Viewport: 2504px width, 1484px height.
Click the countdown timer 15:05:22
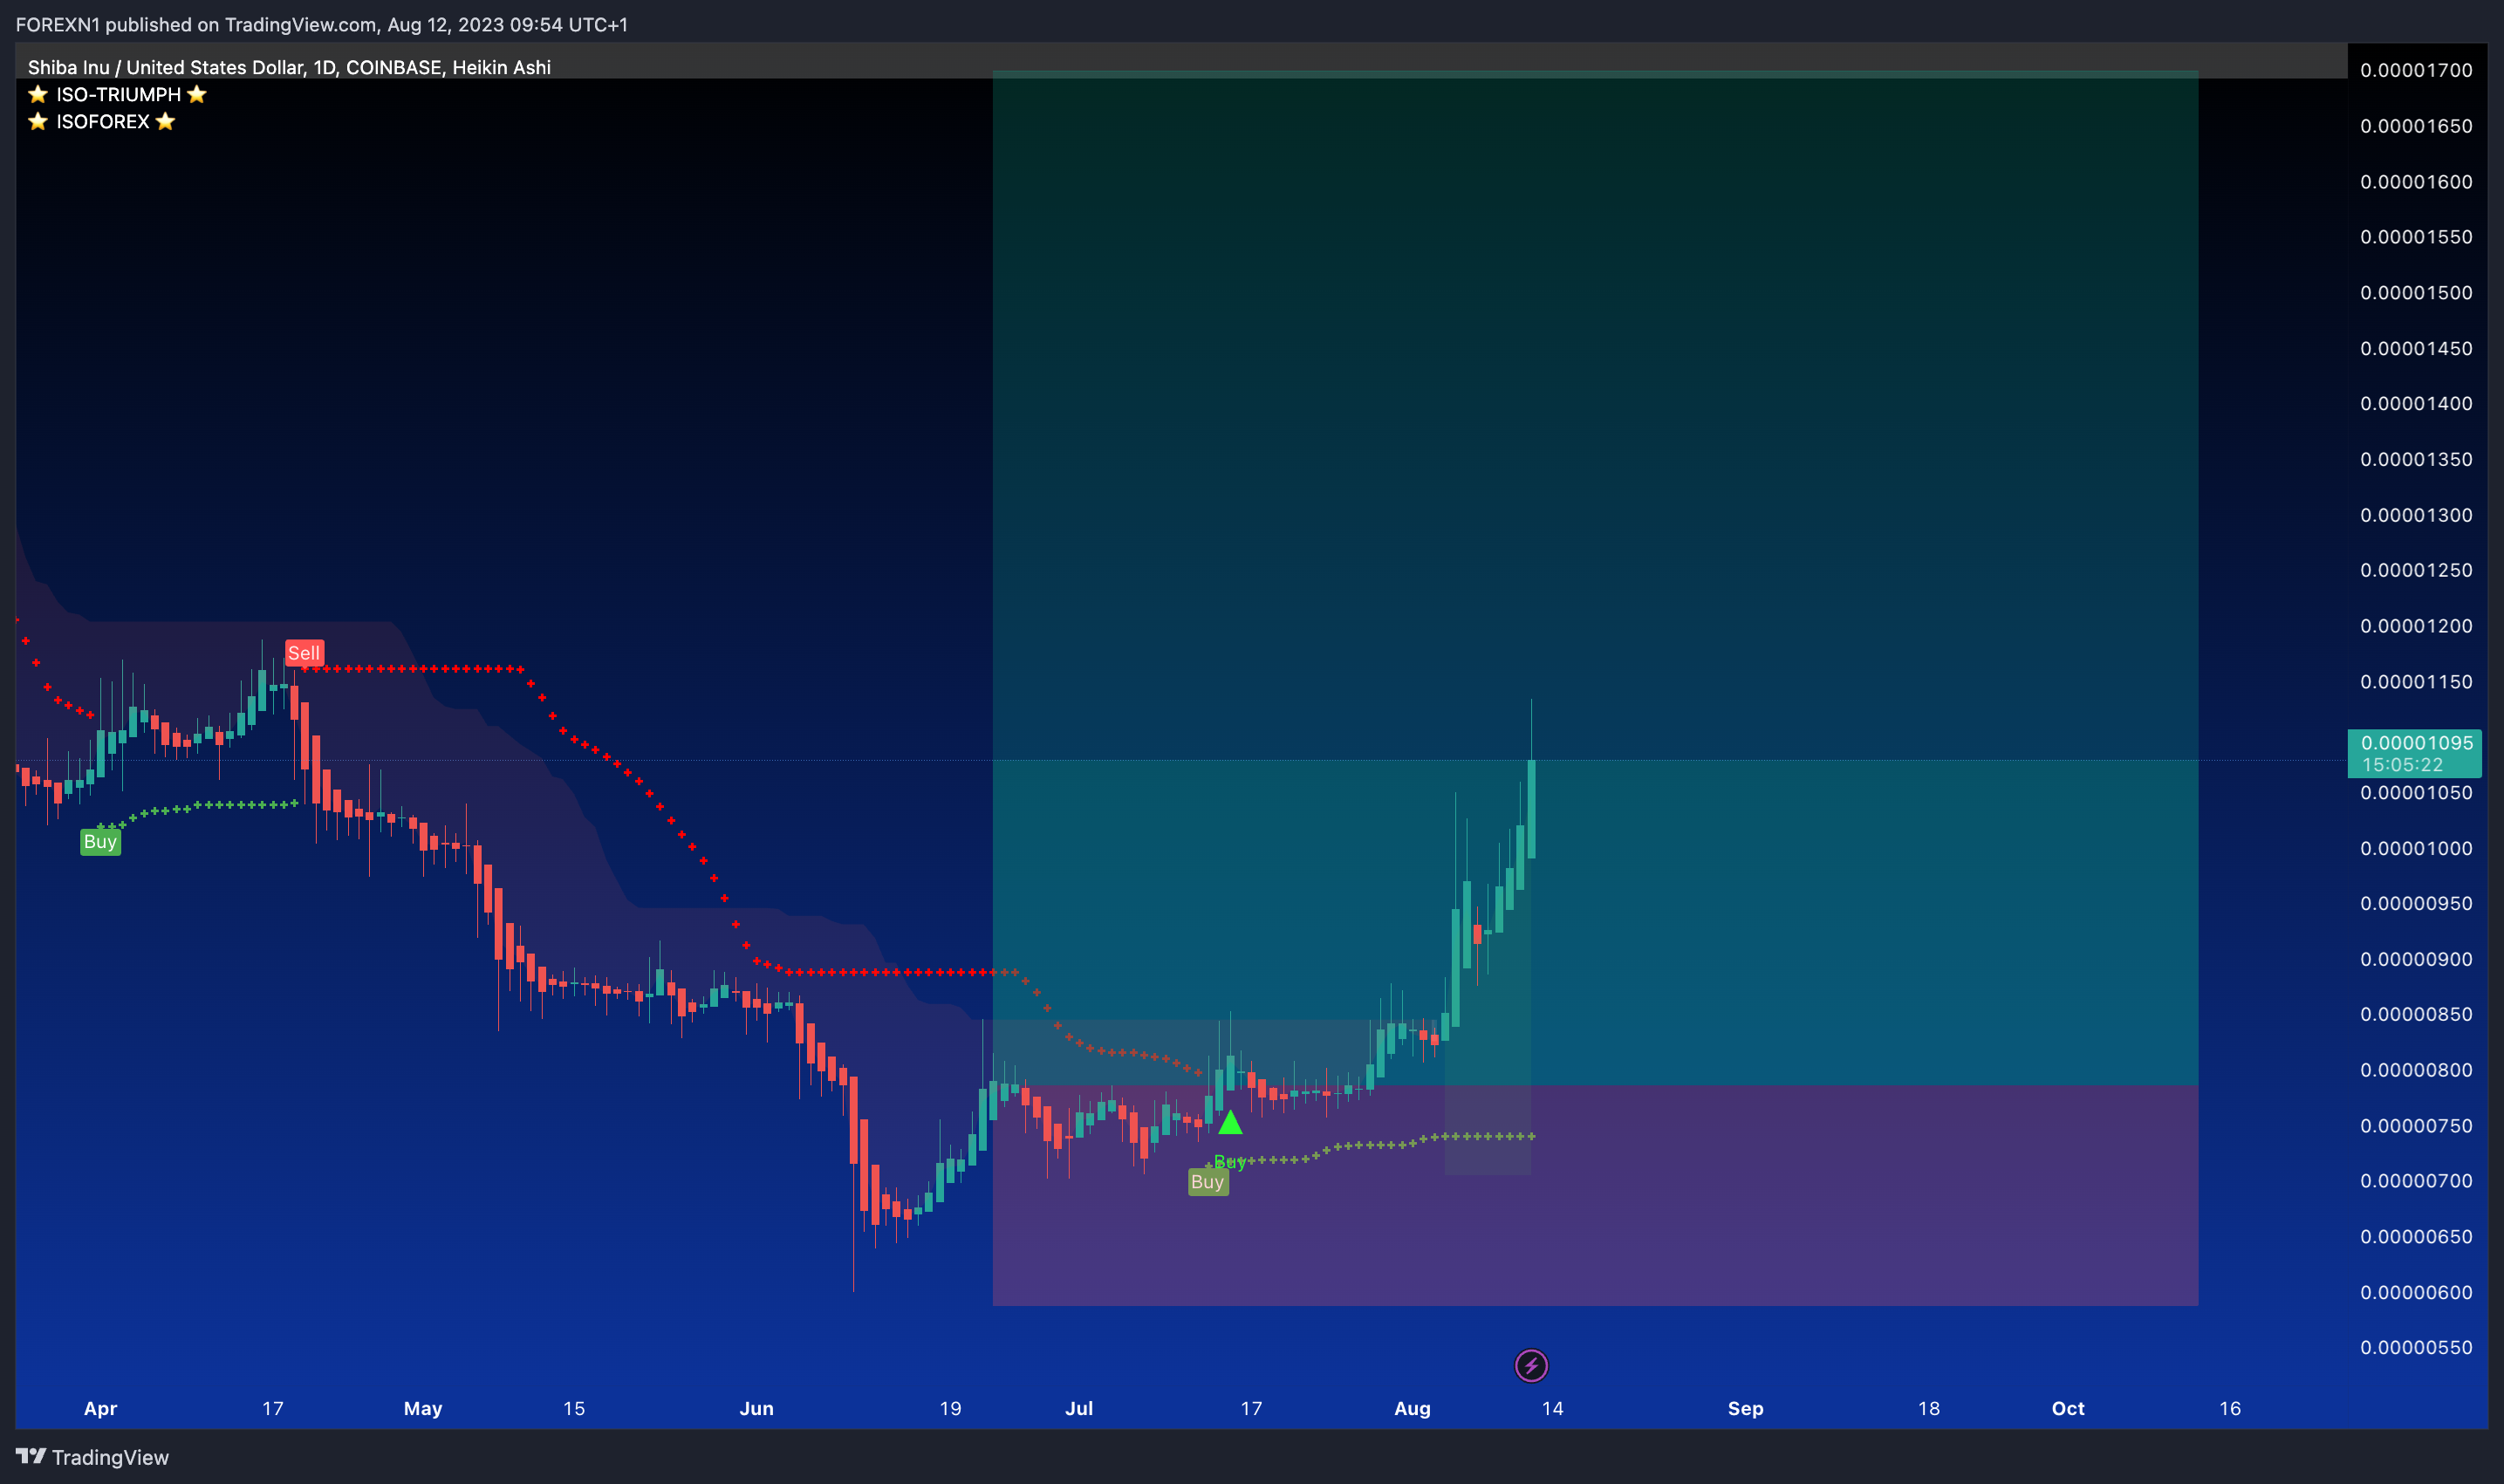coord(2402,765)
